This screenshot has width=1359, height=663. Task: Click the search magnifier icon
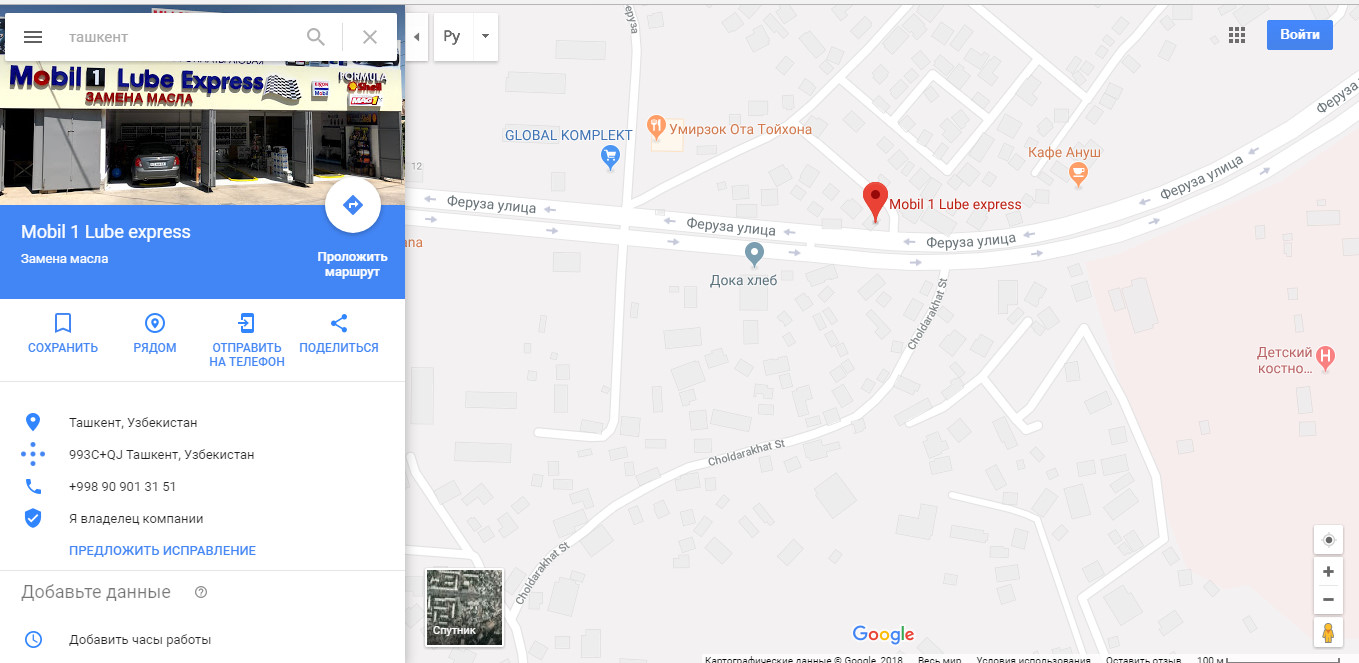click(316, 37)
